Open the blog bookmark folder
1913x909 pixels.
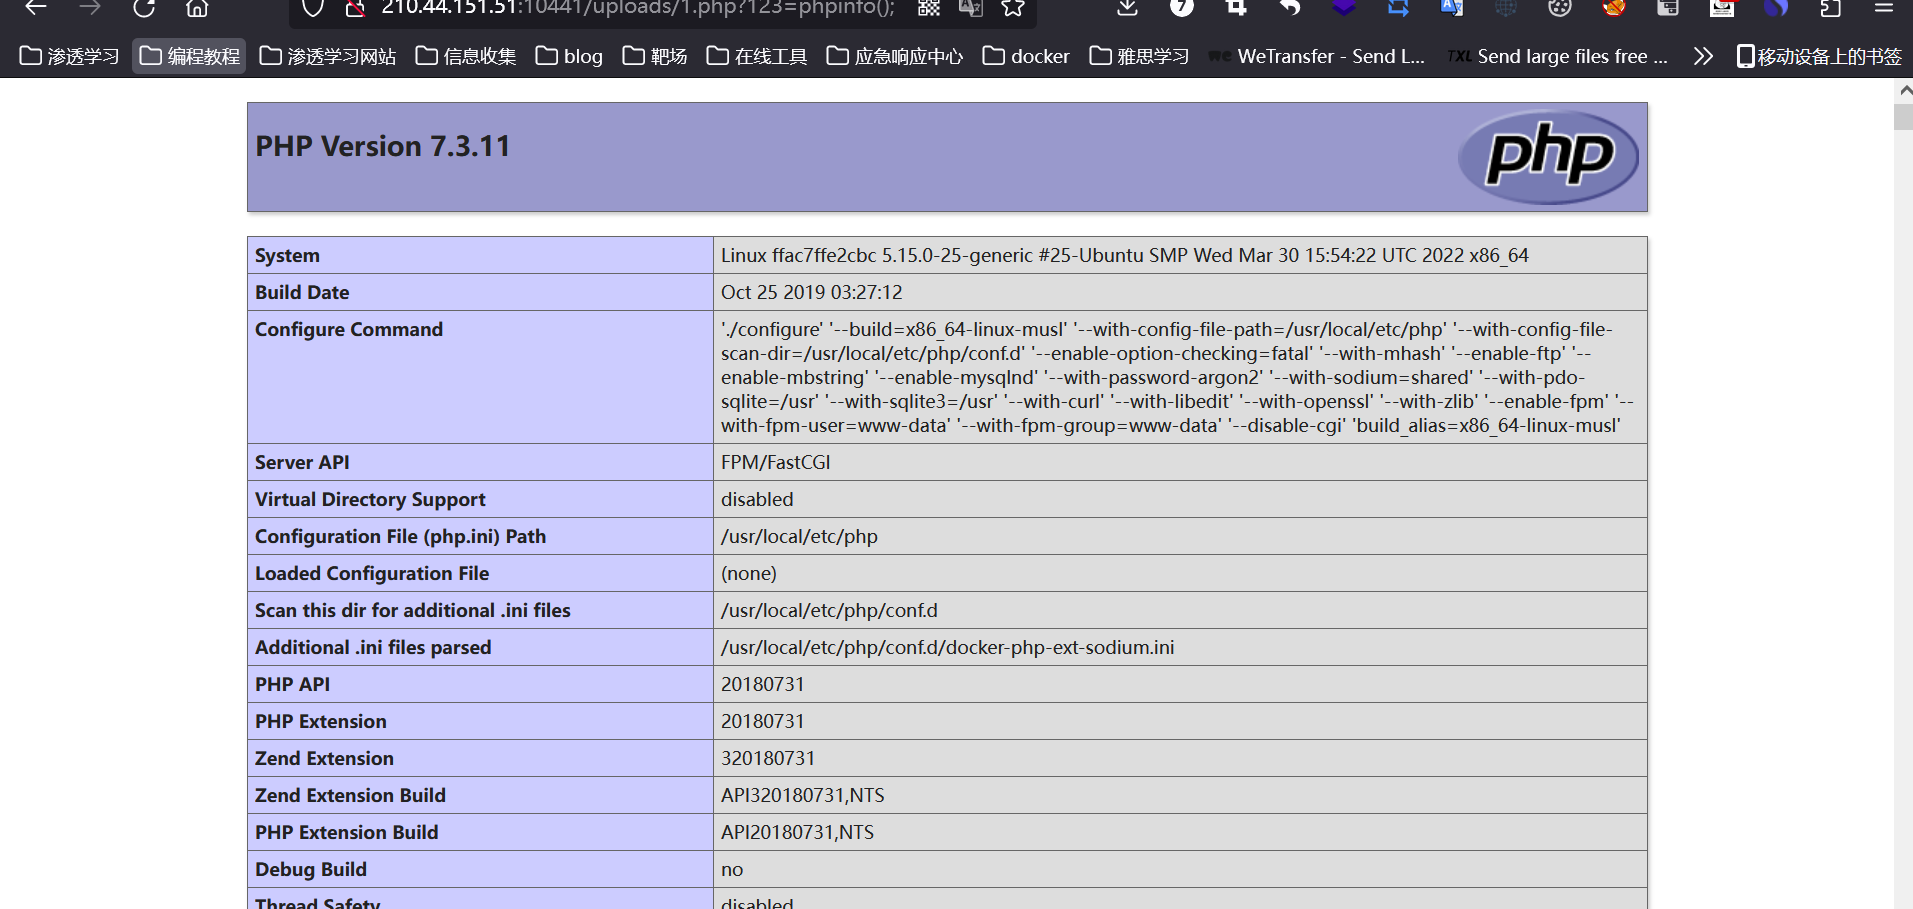click(x=569, y=56)
